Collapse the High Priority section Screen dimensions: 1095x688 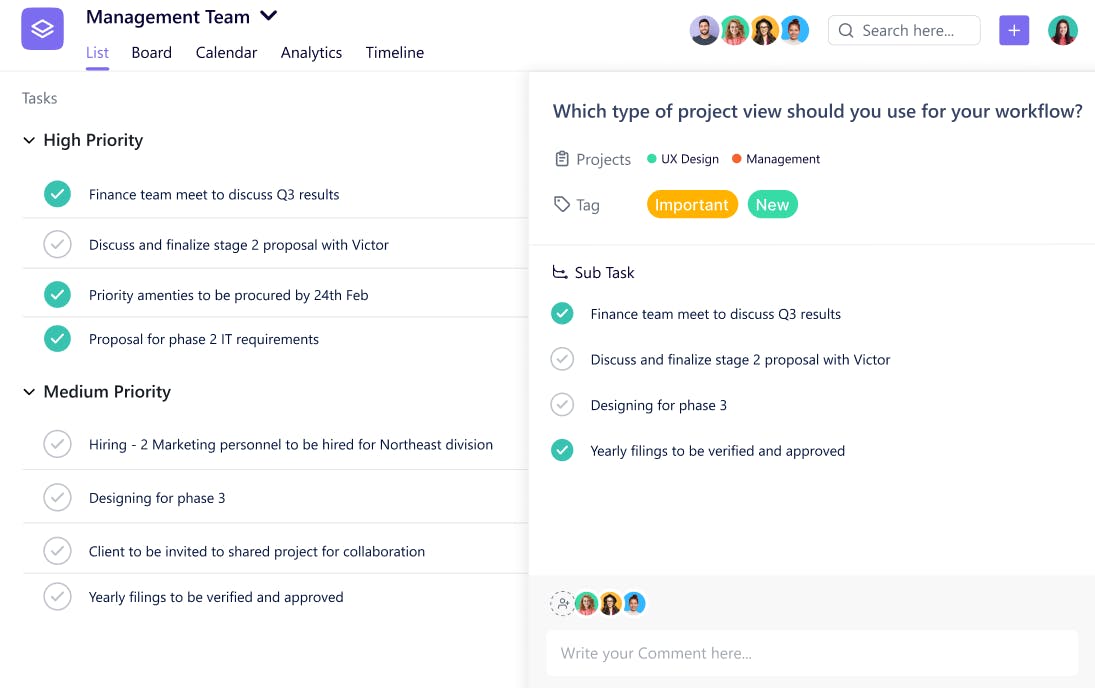coord(29,140)
